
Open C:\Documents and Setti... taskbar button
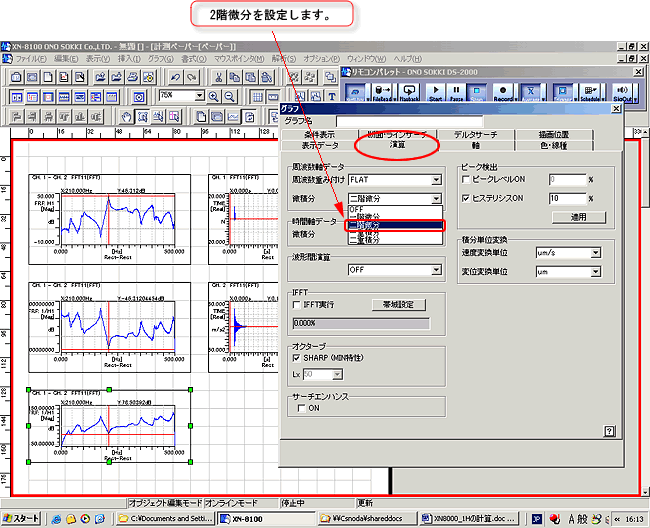166,518
